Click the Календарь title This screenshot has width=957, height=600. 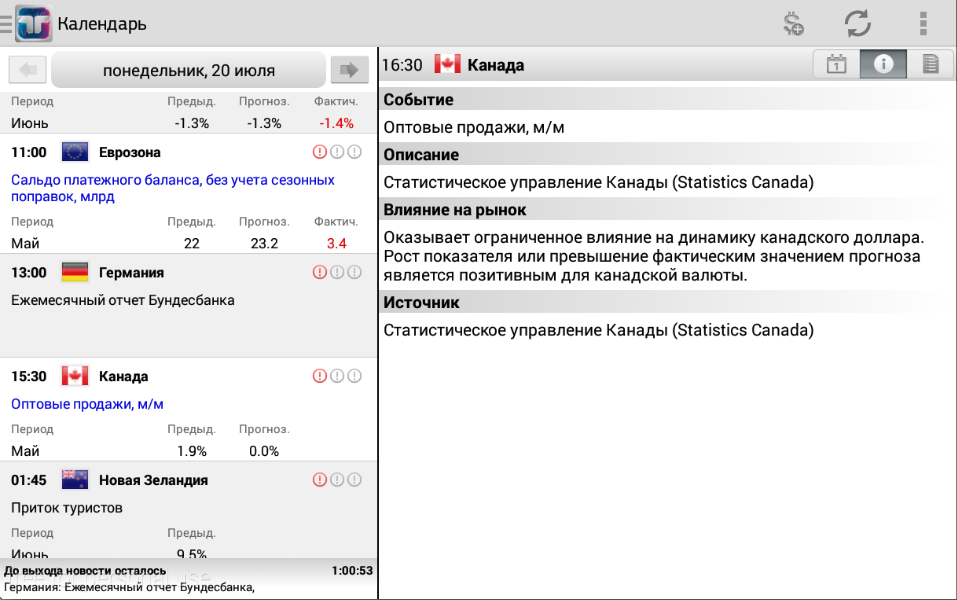[102, 24]
